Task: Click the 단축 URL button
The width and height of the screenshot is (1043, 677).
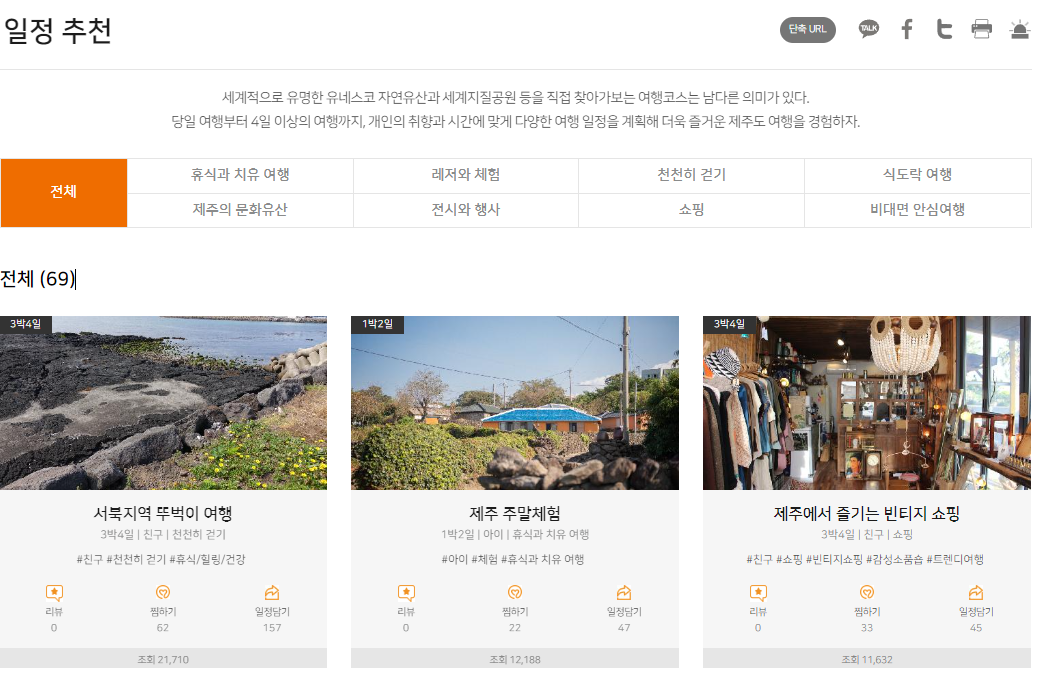Action: click(x=807, y=30)
